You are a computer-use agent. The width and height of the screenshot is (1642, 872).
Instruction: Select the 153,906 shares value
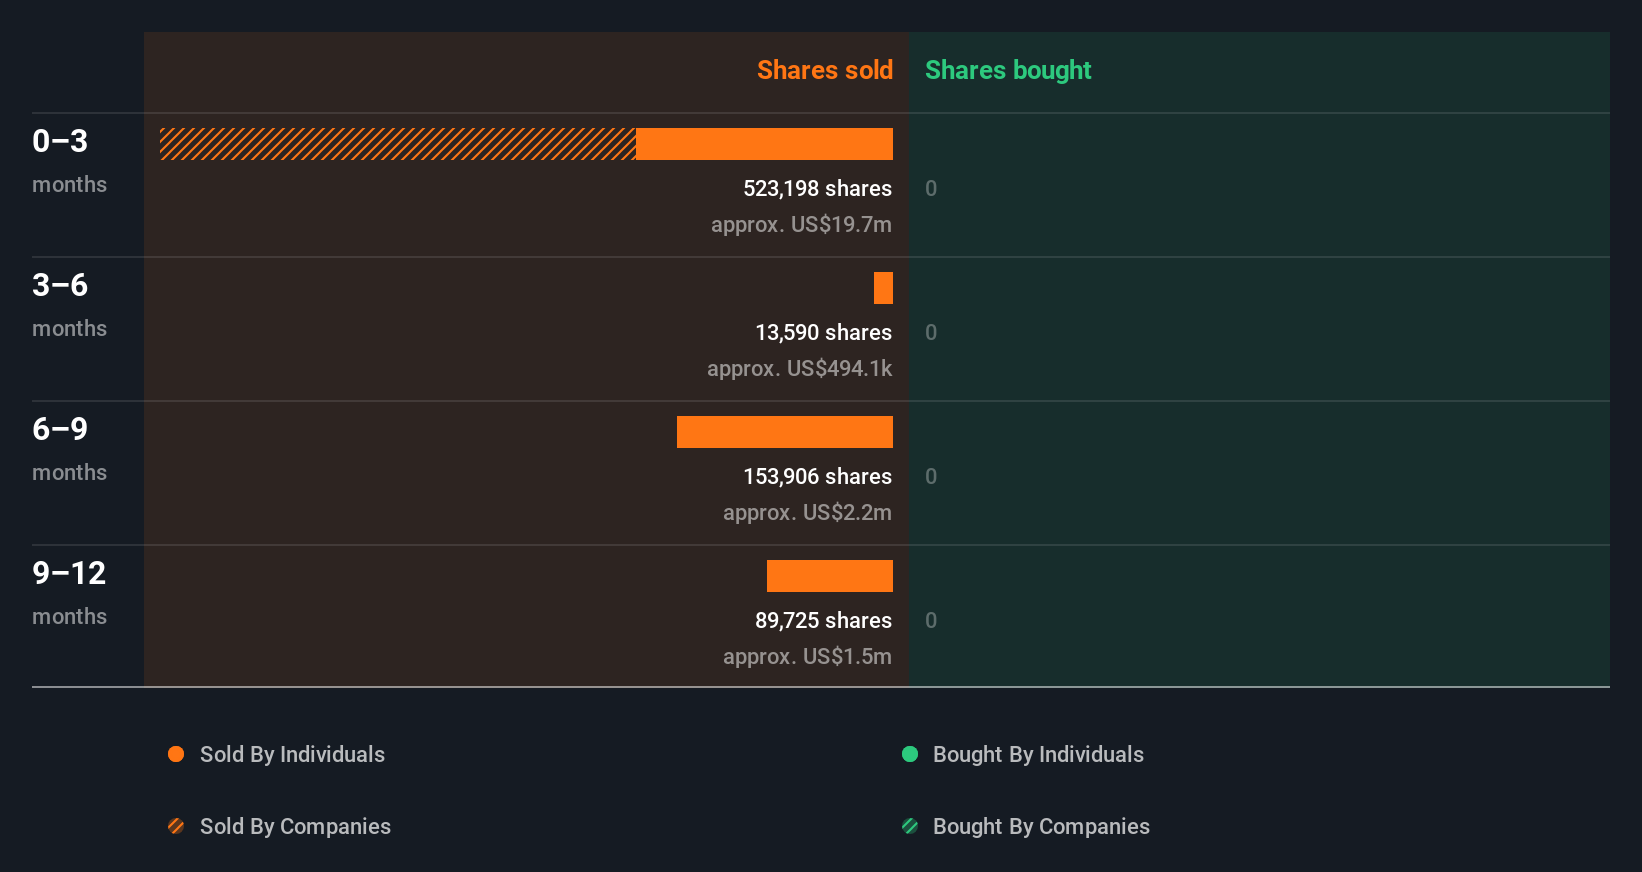(817, 476)
